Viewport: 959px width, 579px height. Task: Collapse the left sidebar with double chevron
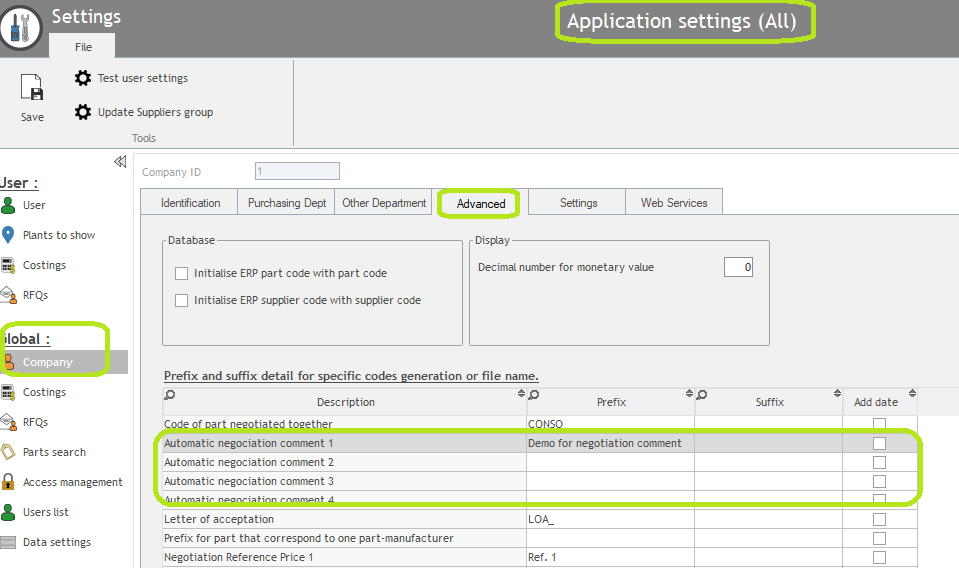pyautogui.click(x=120, y=162)
